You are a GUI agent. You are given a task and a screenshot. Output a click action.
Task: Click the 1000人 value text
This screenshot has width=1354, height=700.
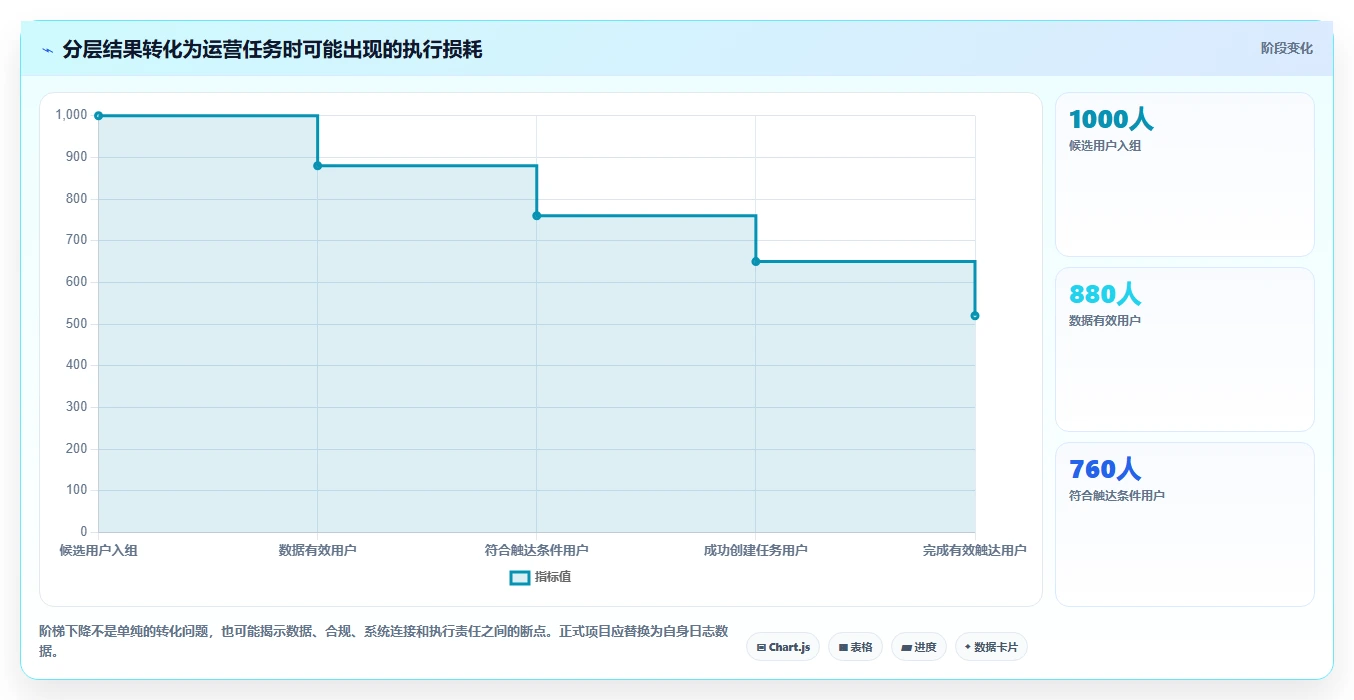1111,120
